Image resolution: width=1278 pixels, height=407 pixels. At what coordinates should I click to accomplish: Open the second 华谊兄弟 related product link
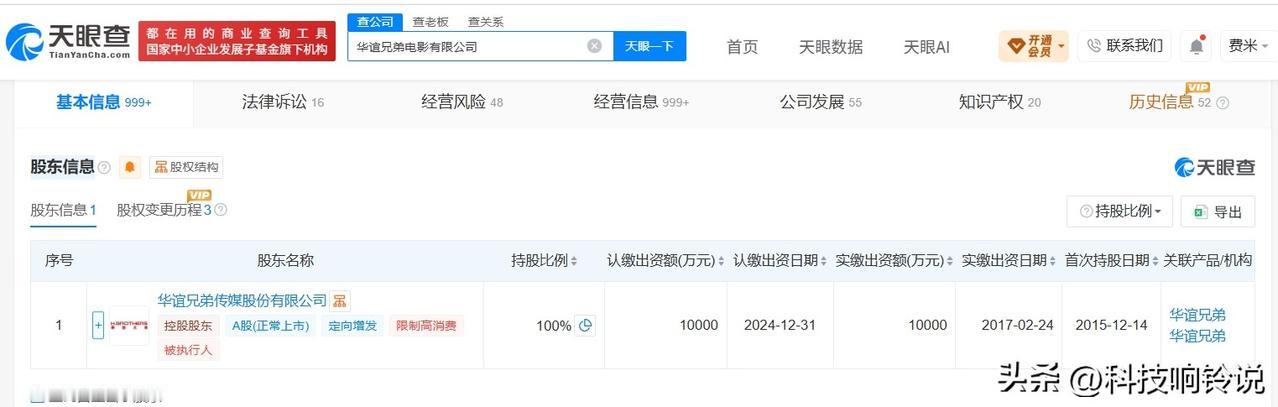pyautogui.click(x=1197, y=336)
